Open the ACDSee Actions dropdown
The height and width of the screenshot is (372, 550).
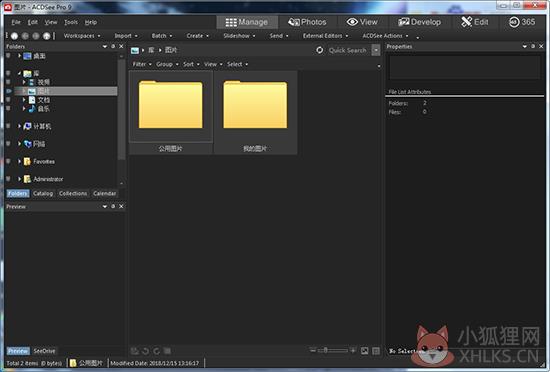[385, 36]
